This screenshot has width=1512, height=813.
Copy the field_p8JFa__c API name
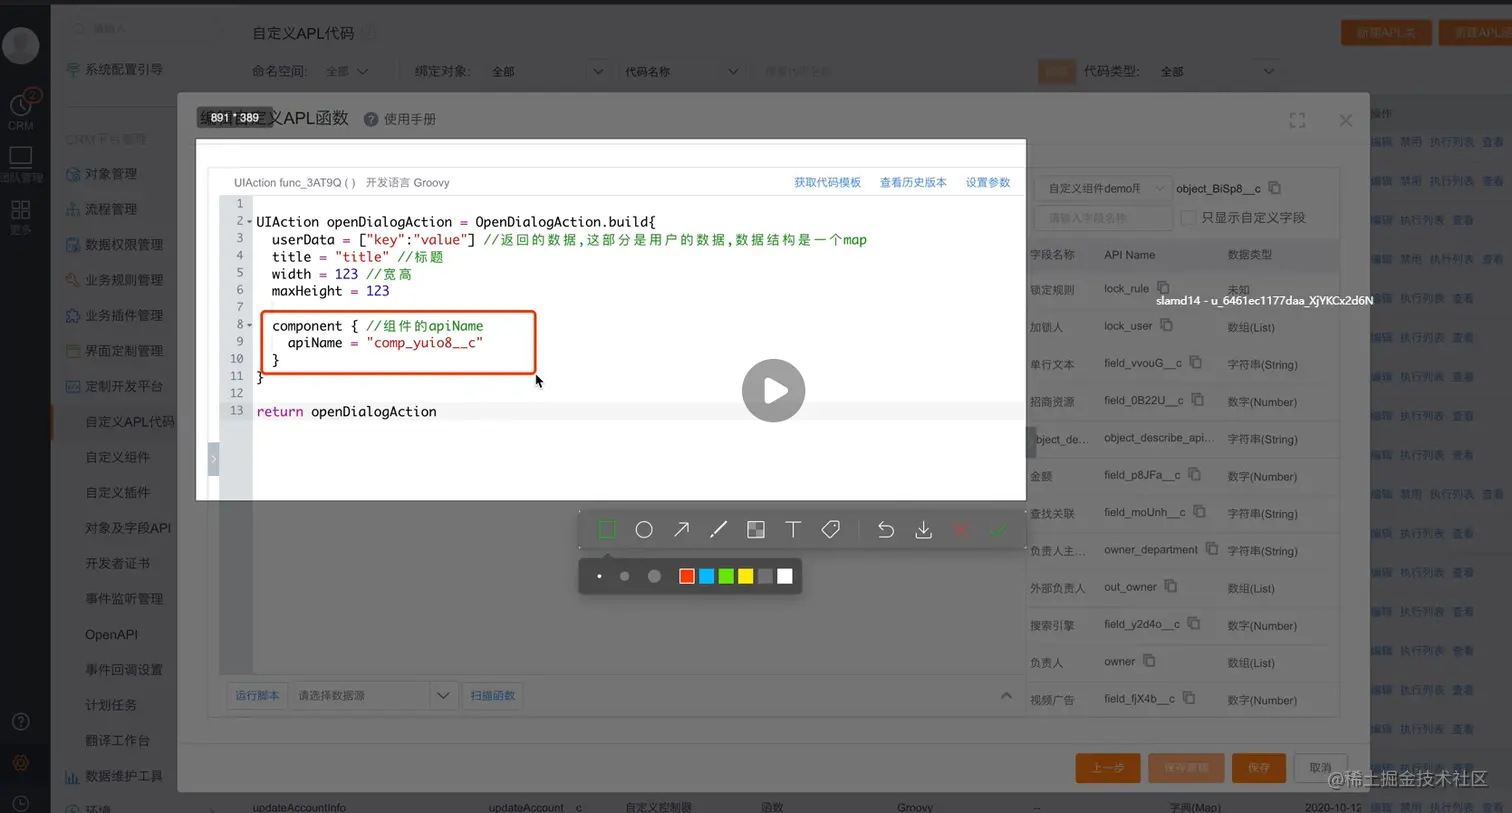point(1194,475)
